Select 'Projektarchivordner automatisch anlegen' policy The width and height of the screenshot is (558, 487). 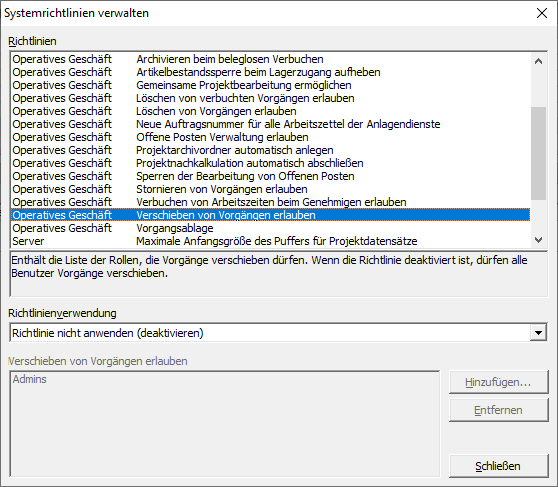coord(270,150)
